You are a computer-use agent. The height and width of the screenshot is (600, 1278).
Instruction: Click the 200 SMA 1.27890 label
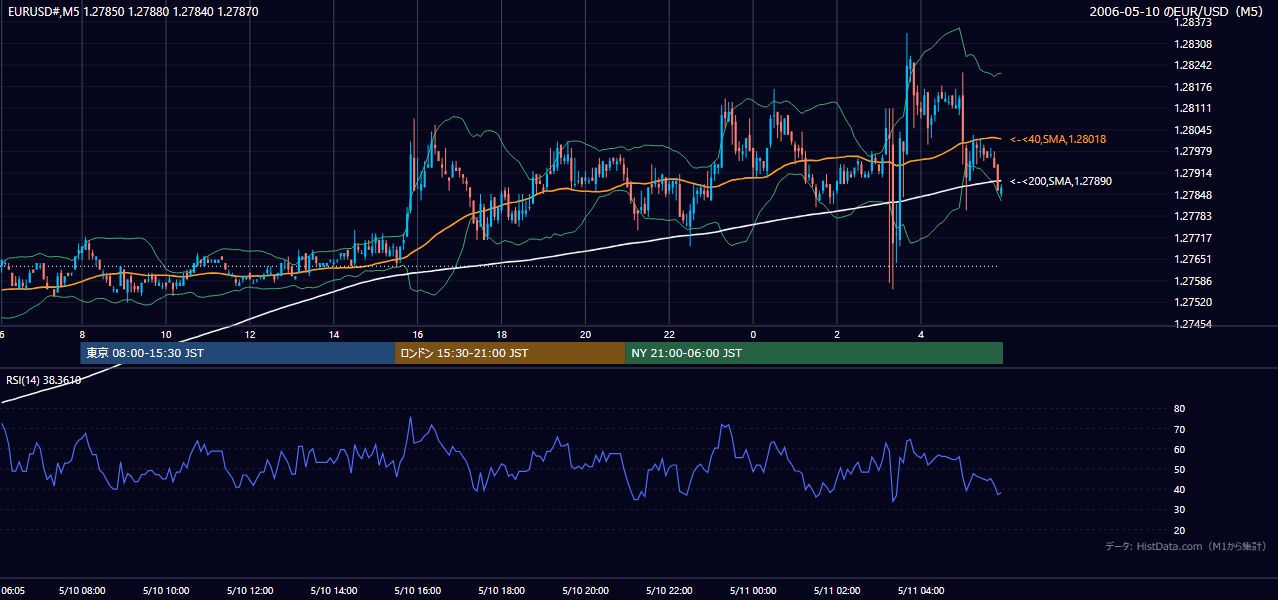[1061, 181]
